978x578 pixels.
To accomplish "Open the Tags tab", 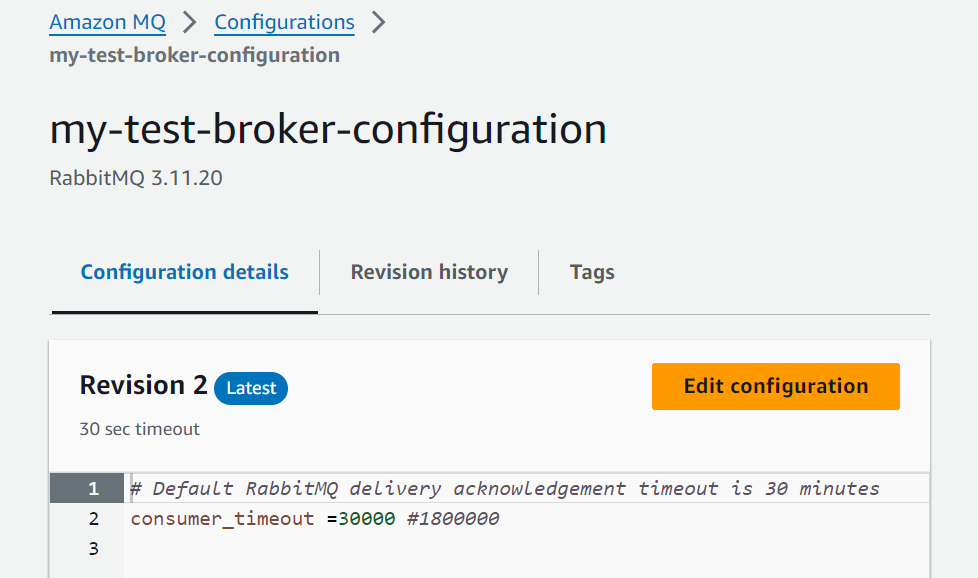I will pyautogui.click(x=592, y=272).
